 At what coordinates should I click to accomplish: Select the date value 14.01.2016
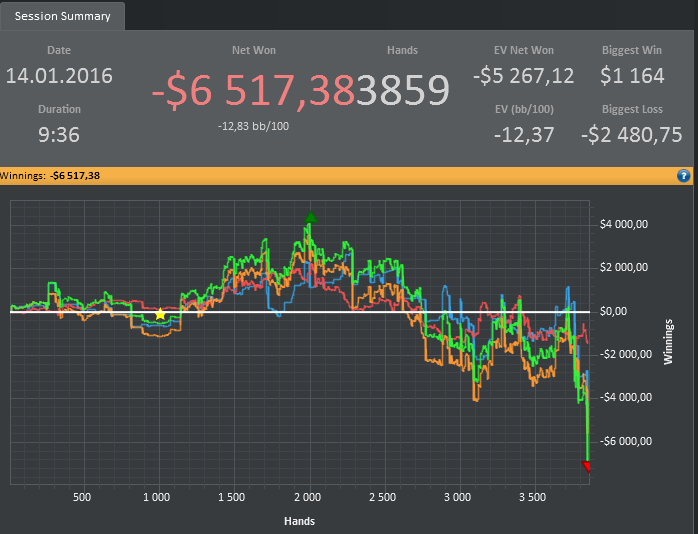point(59,76)
